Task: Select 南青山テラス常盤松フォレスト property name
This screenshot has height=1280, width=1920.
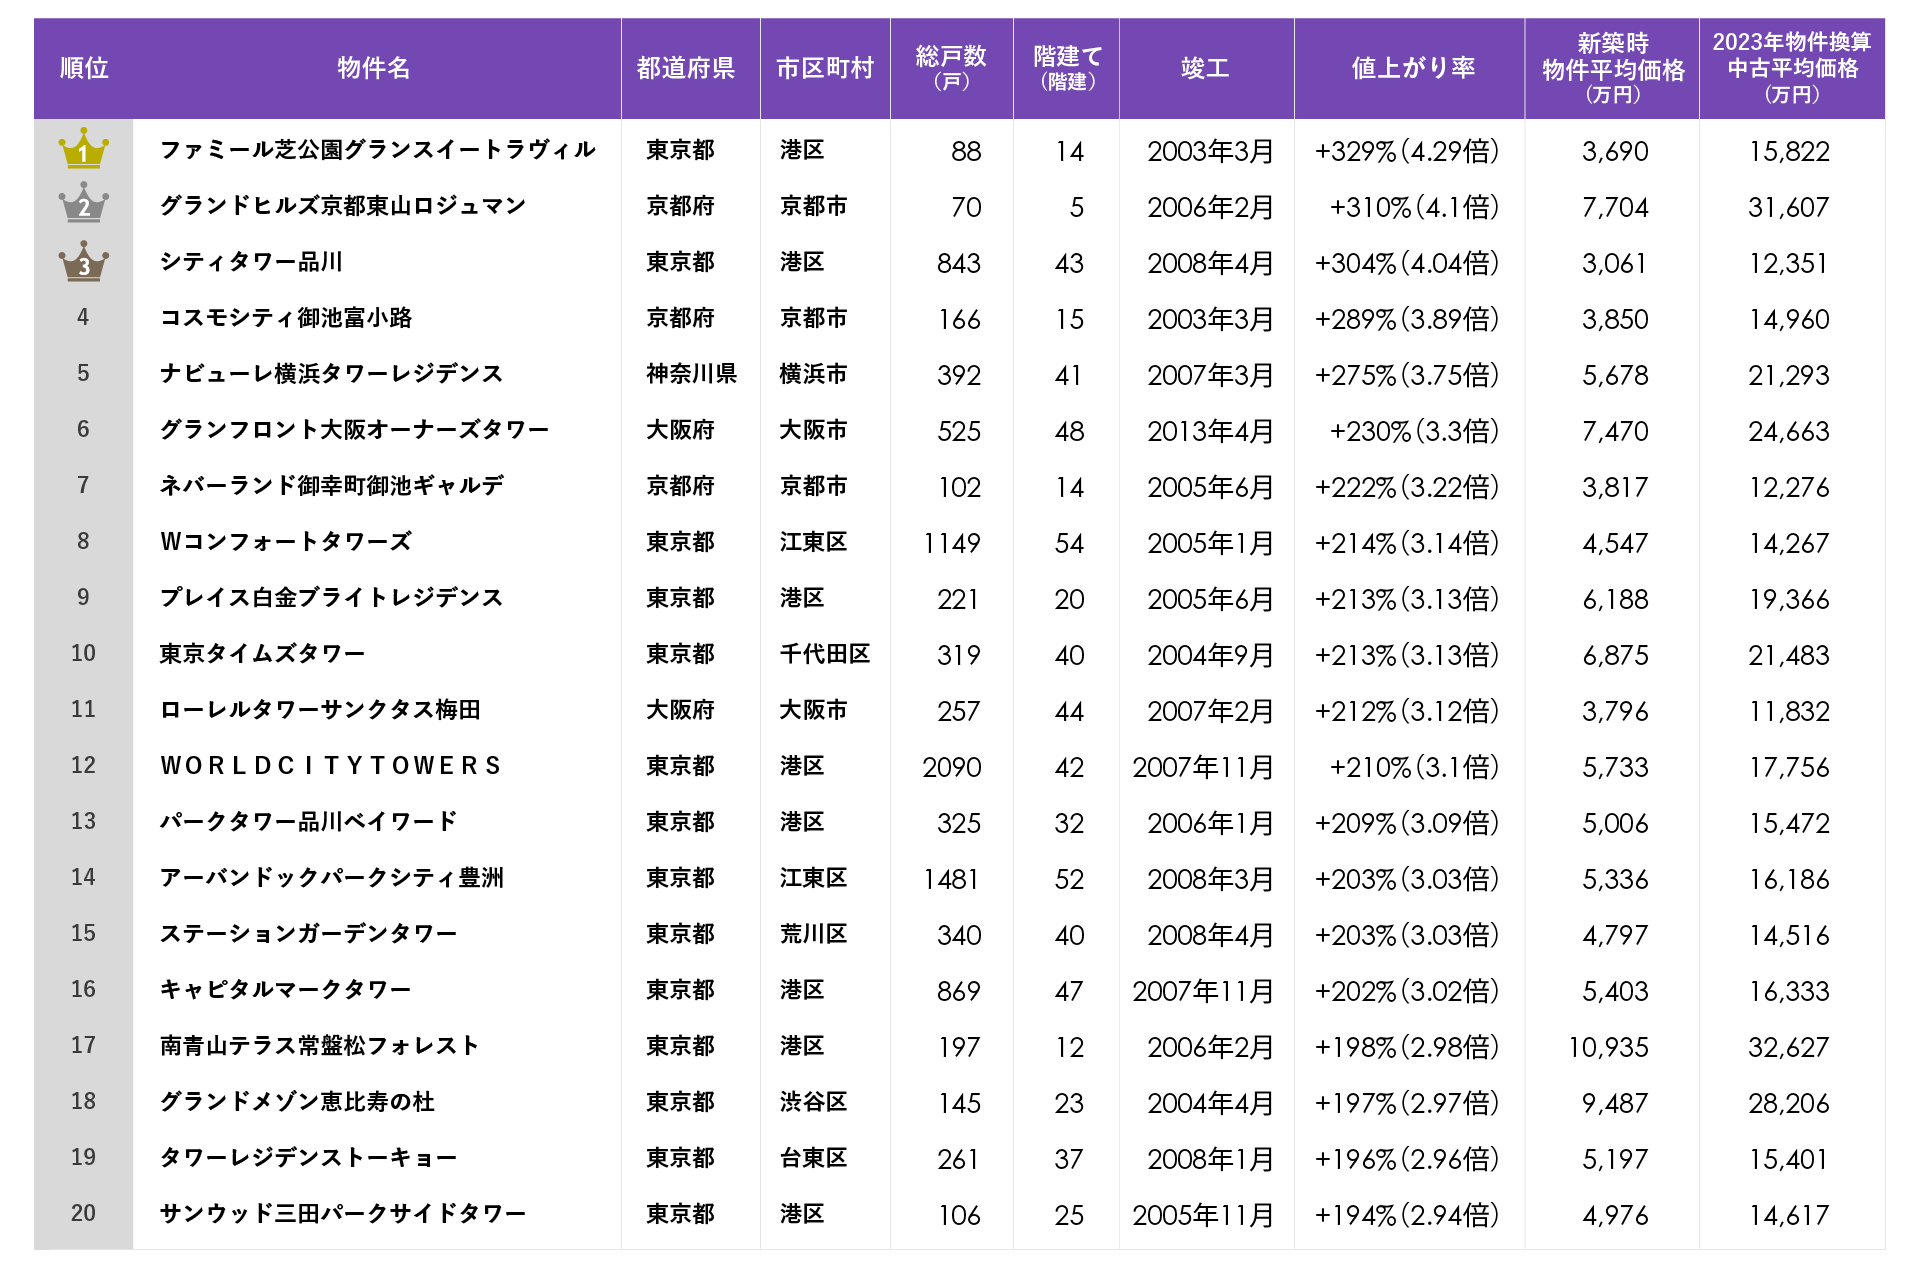Action: [x=320, y=1046]
